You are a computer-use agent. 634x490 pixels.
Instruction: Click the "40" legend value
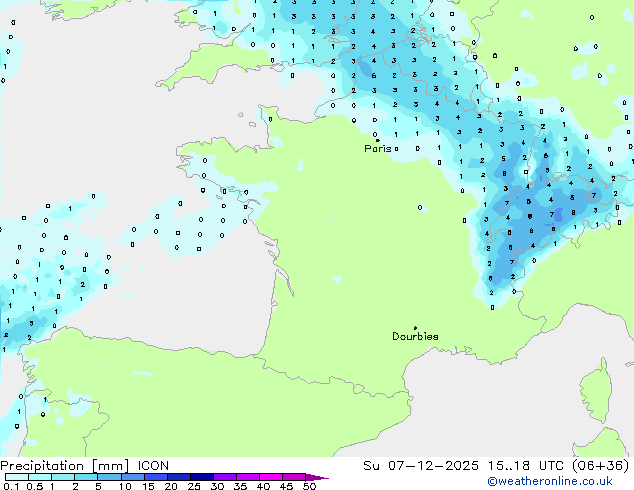[x=263, y=486]
